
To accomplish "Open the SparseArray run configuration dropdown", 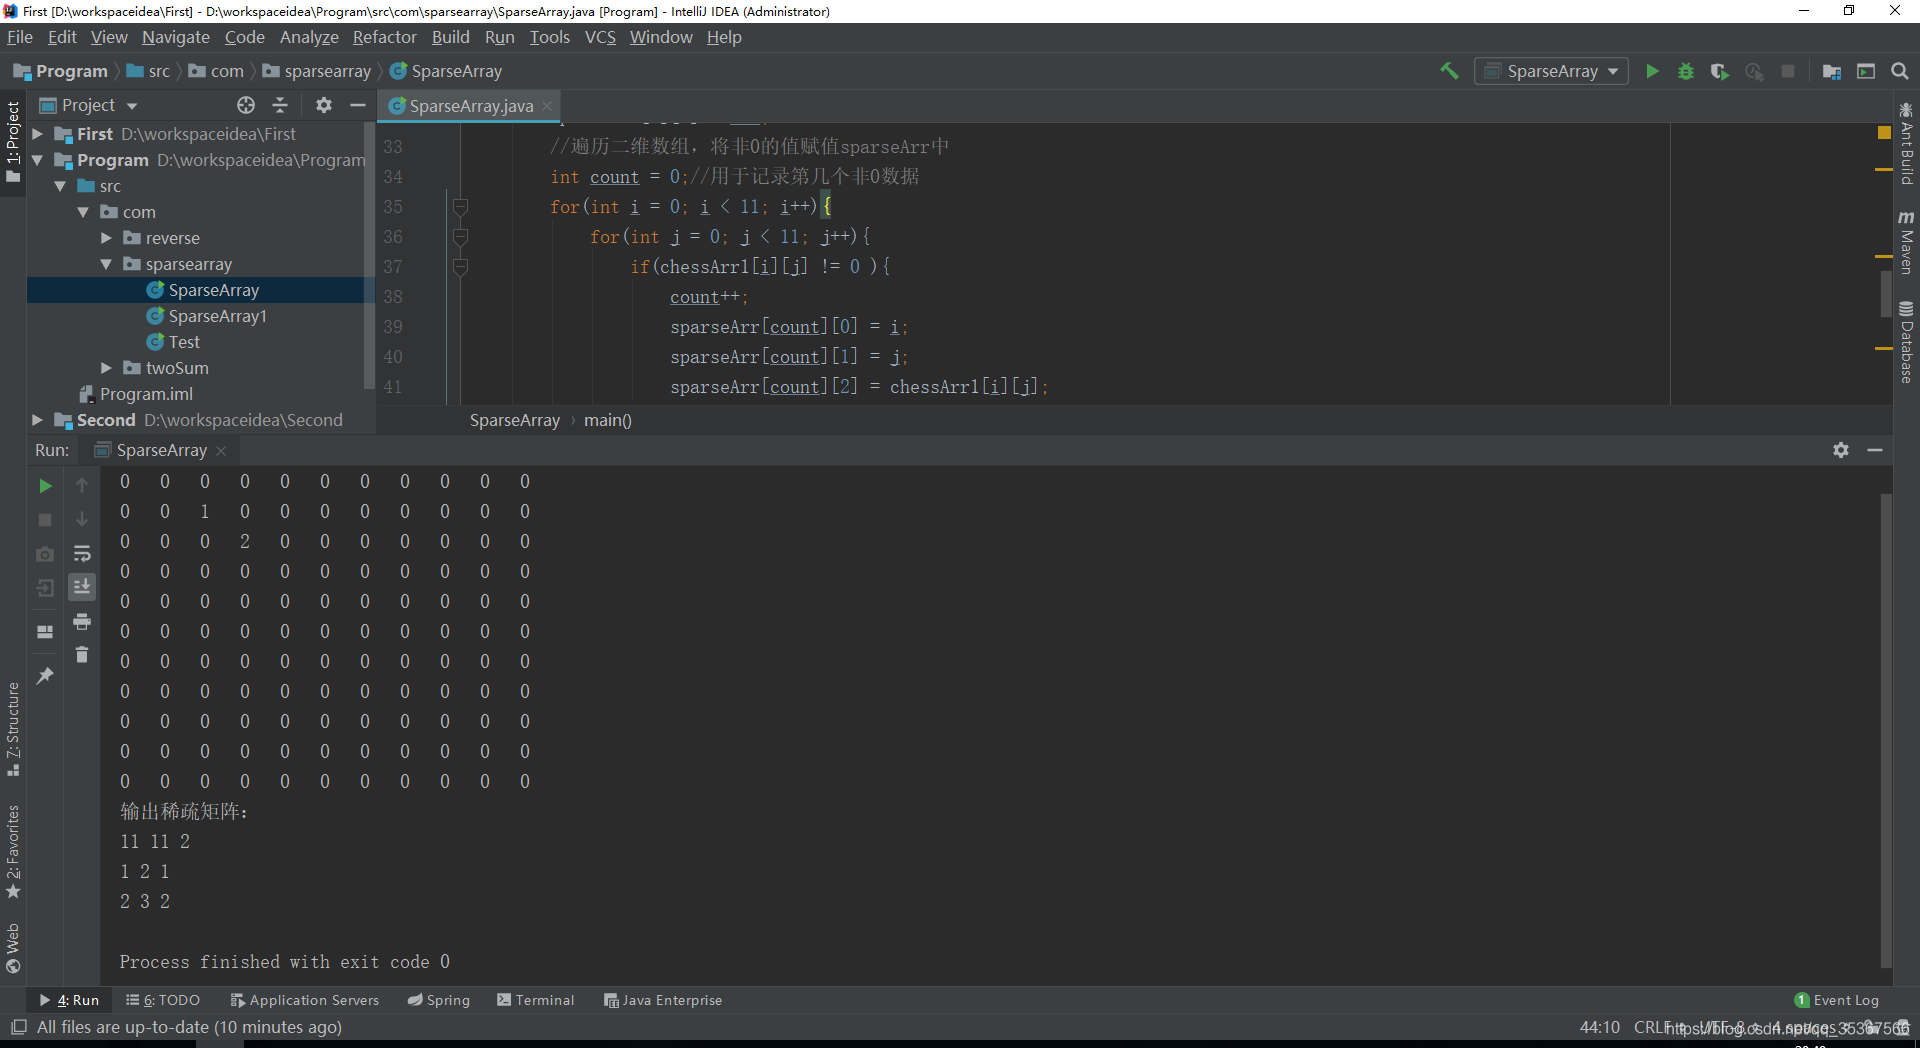I will pyautogui.click(x=1551, y=71).
